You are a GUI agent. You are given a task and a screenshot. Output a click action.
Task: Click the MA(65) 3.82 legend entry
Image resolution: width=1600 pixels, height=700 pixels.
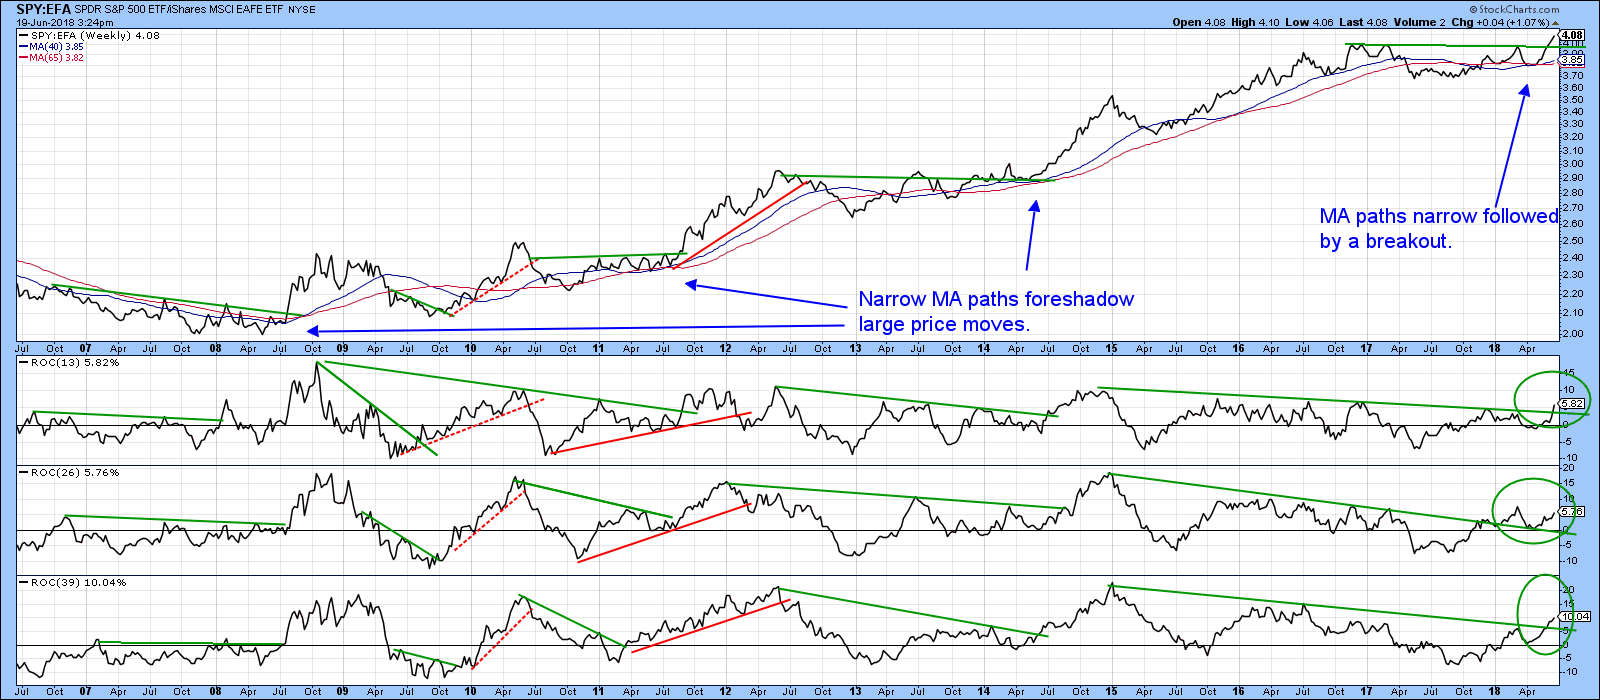56,57
